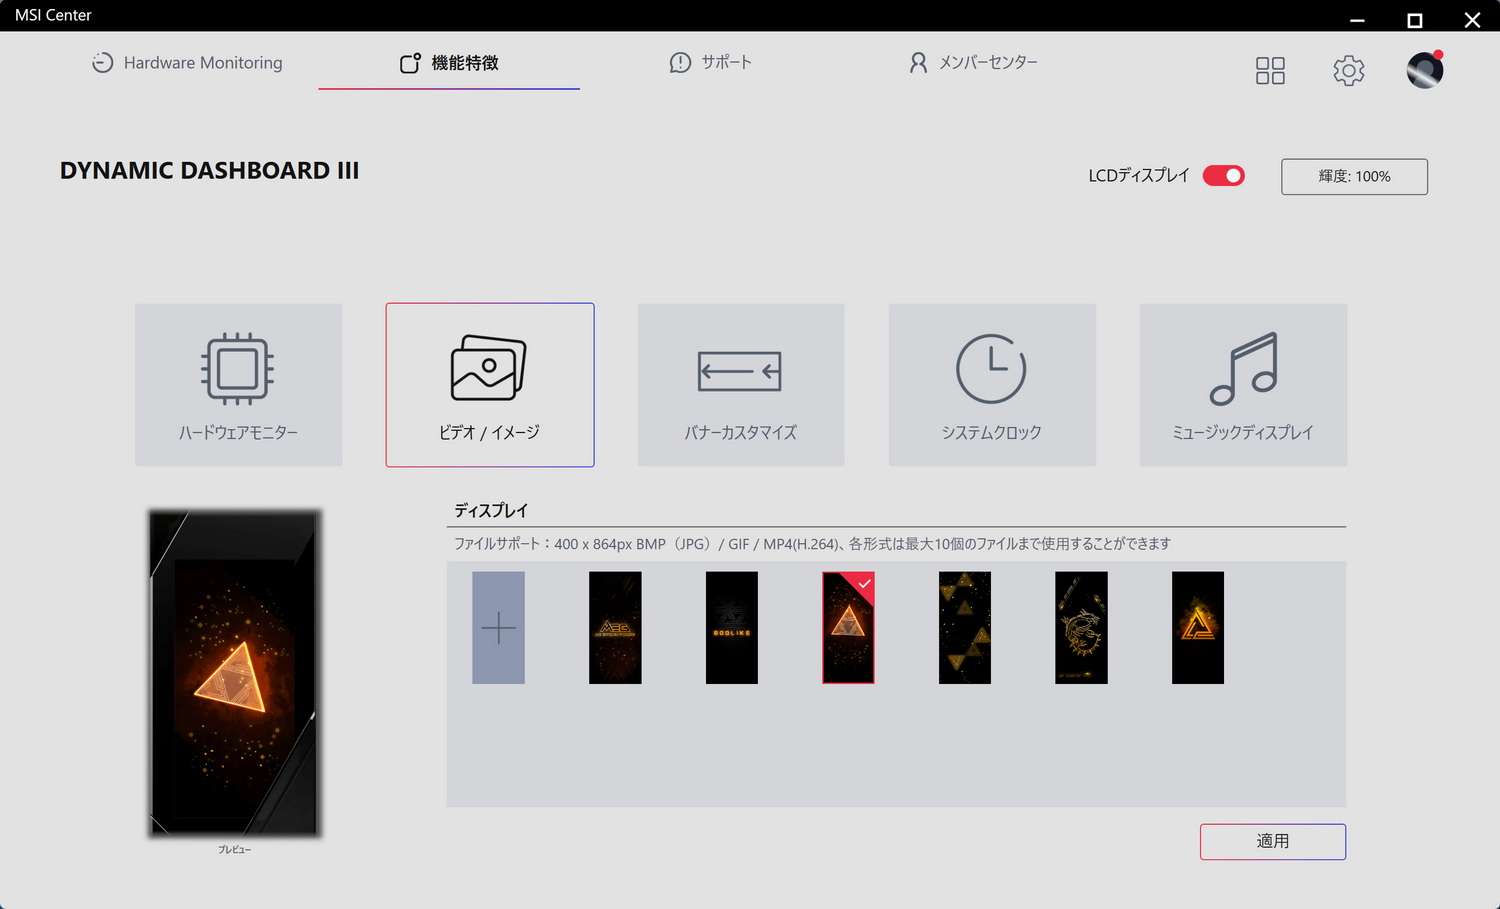1500x909 pixels.
Task: Switch to システムクロック clock mode
Action: click(x=991, y=385)
